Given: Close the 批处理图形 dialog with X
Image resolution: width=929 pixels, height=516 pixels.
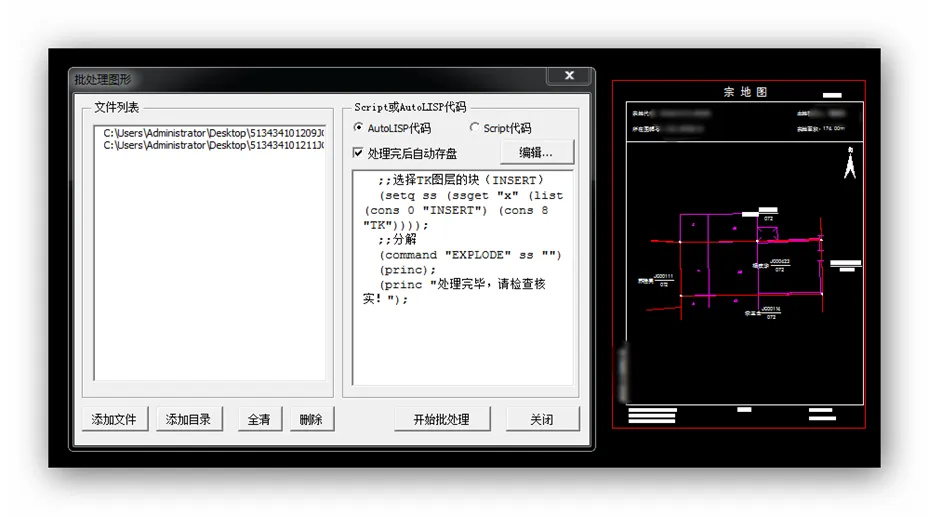Looking at the screenshot, I should [569, 76].
